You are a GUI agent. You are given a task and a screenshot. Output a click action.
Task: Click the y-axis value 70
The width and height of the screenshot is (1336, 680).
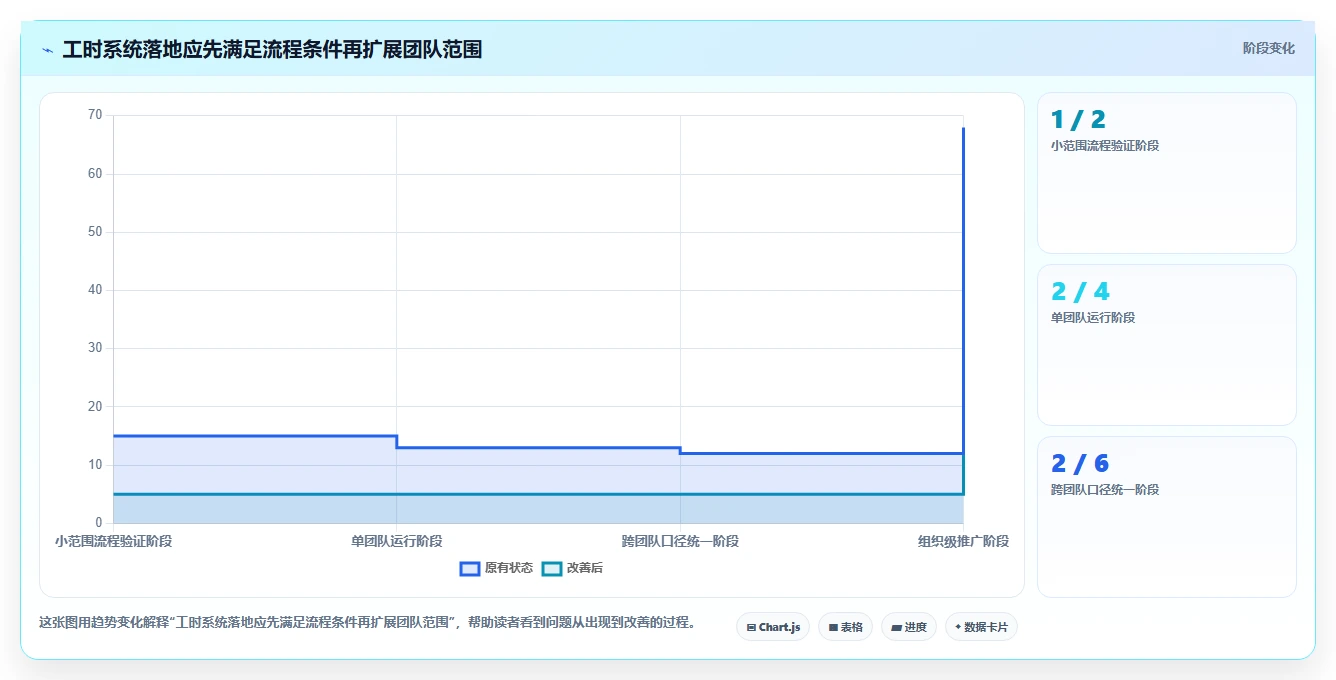95,115
